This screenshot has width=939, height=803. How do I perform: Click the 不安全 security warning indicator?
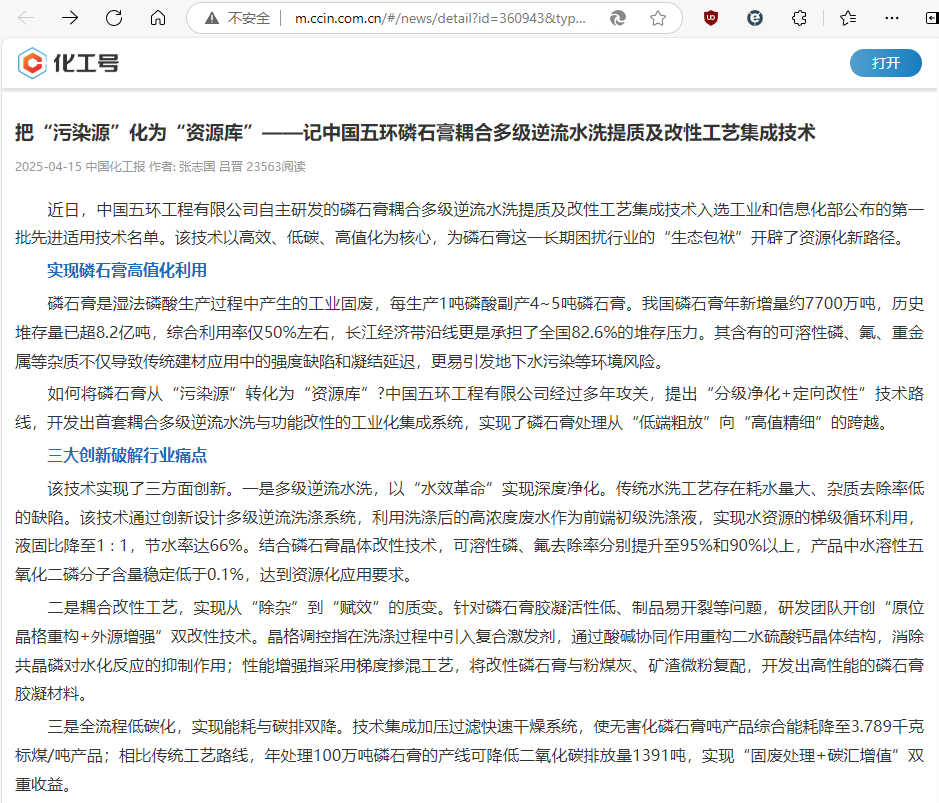click(238, 19)
